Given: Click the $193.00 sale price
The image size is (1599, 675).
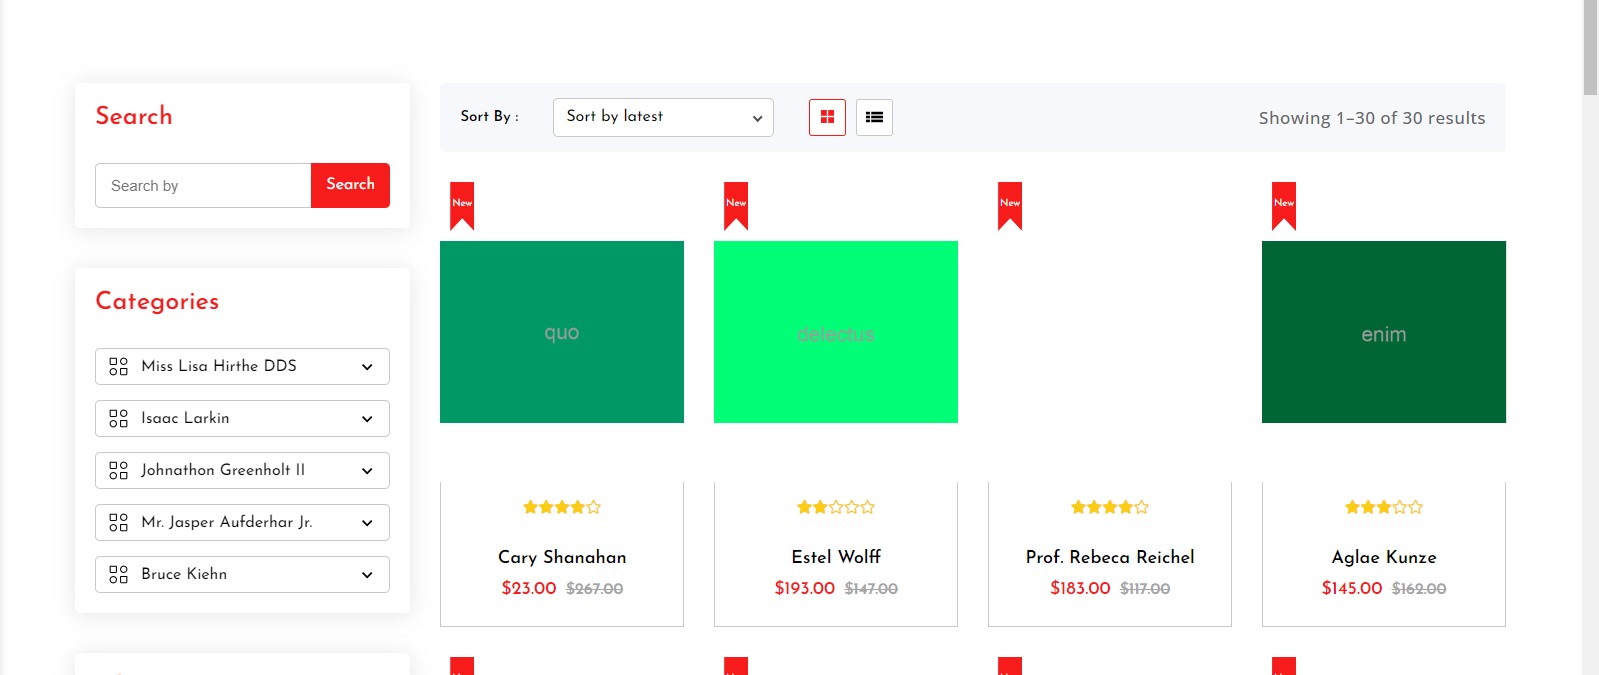Looking at the screenshot, I should click(x=804, y=588).
